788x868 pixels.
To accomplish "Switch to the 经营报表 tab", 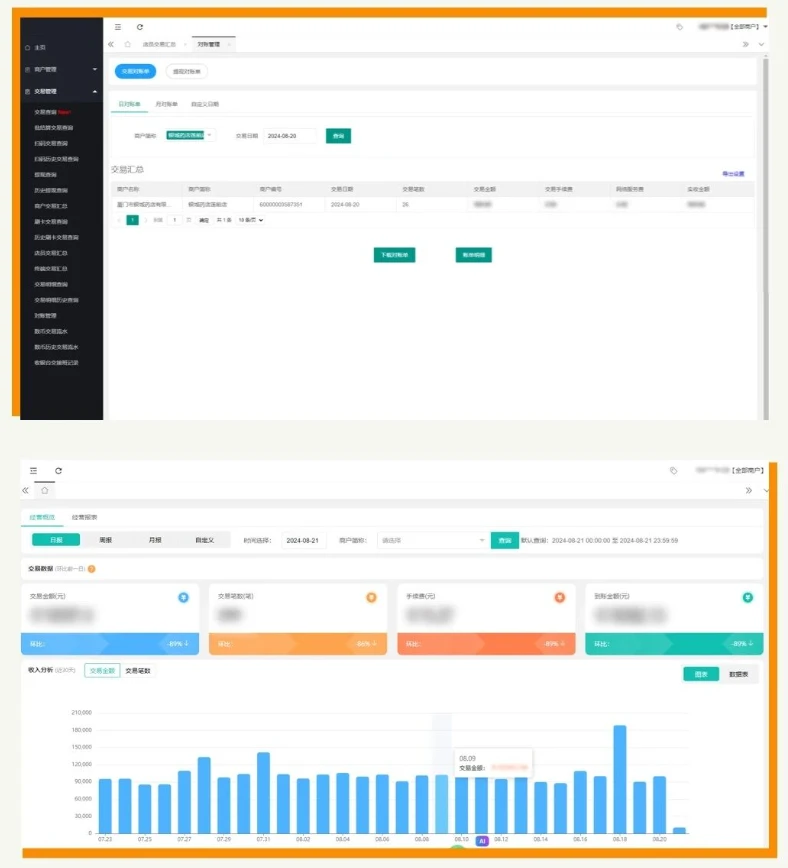I will pyautogui.click(x=84, y=517).
